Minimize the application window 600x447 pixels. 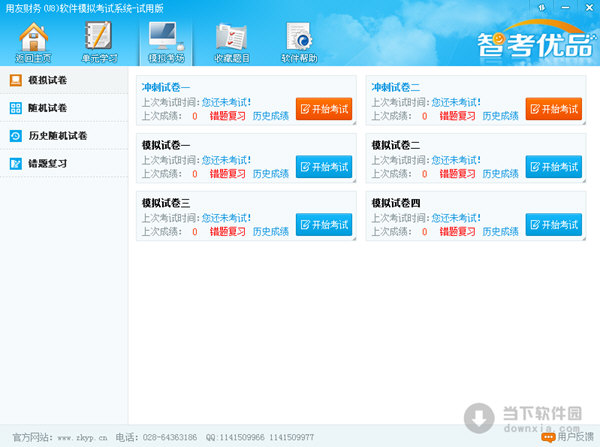pos(565,7)
